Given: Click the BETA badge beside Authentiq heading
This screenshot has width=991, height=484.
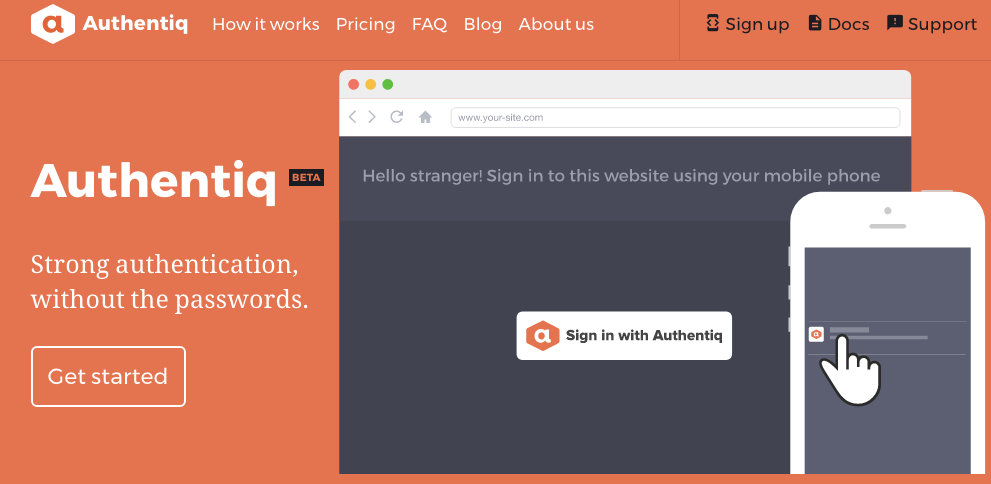Looking at the screenshot, I should click(307, 178).
